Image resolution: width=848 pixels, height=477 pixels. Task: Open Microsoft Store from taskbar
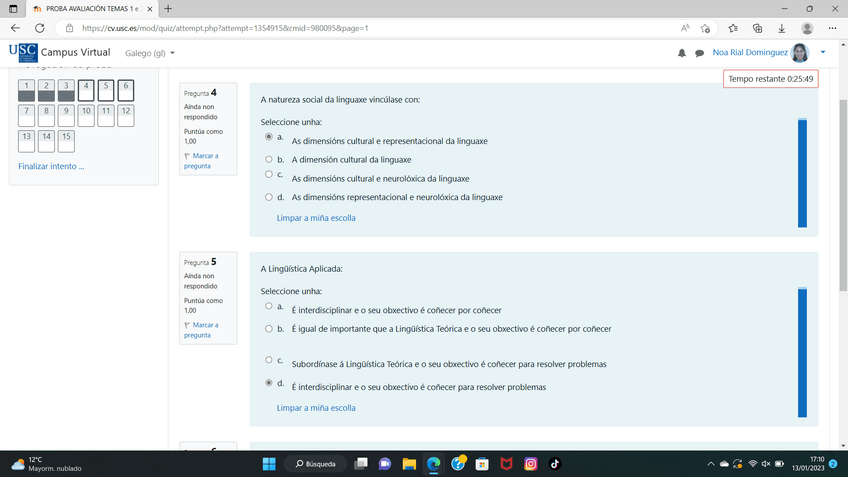click(x=482, y=464)
